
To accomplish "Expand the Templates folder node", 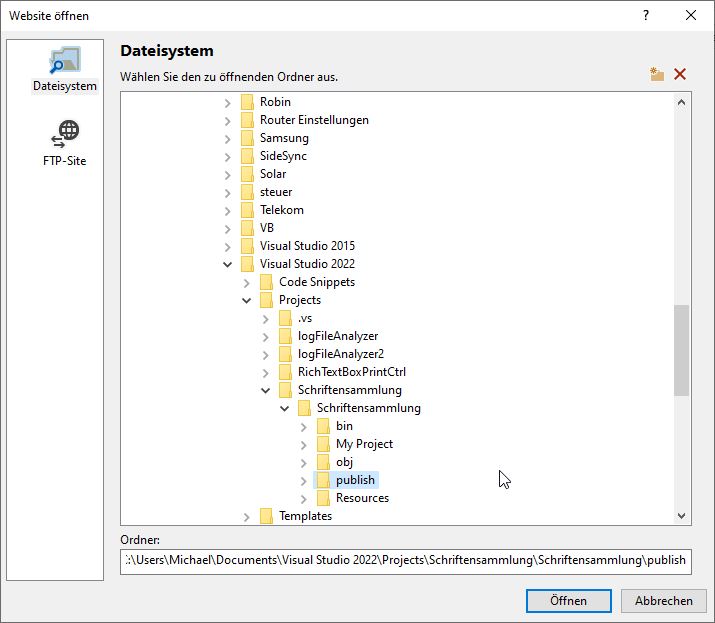I will [247, 516].
